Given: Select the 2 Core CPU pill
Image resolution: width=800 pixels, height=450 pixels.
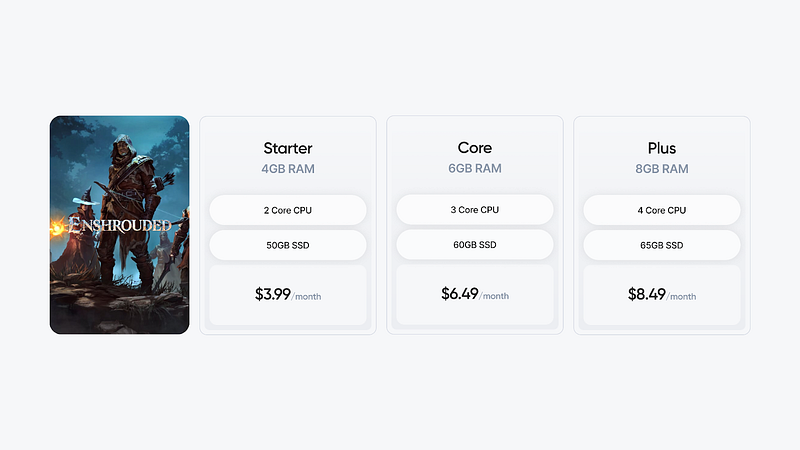Looking at the screenshot, I should click(x=288, y=210).
